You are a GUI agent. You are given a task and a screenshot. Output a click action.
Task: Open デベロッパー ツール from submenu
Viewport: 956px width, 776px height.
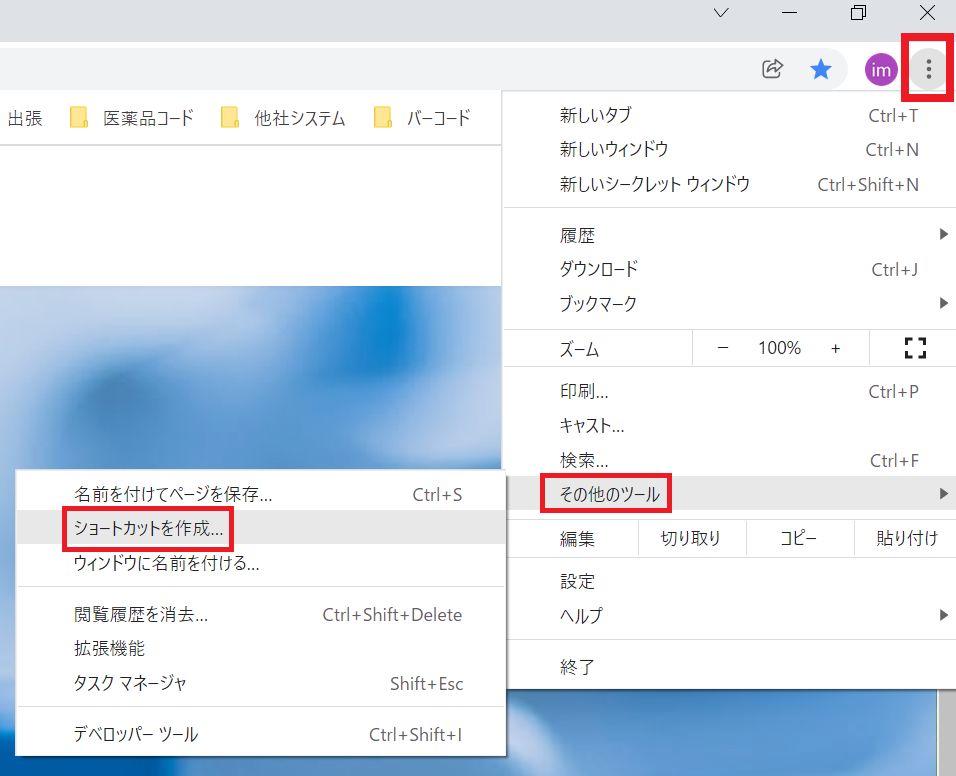(261, 735)
